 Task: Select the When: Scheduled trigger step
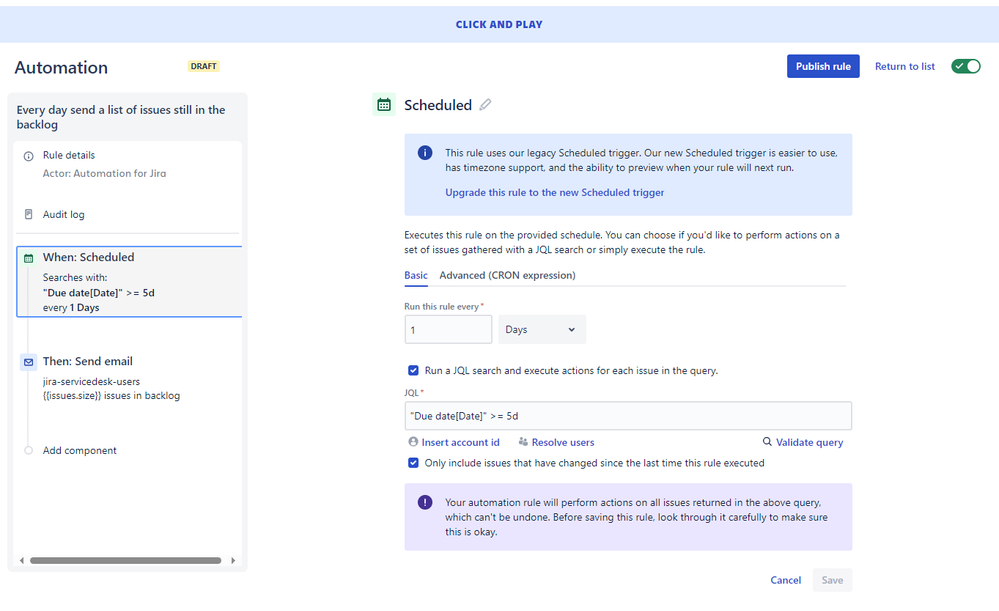pyautogui.click(x=129, y=282)
